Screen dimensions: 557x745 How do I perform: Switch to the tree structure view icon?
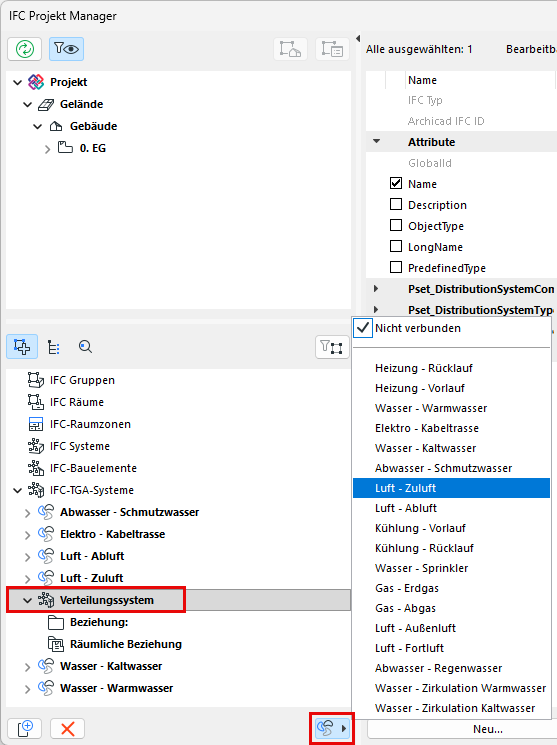[x=54, y=347]
